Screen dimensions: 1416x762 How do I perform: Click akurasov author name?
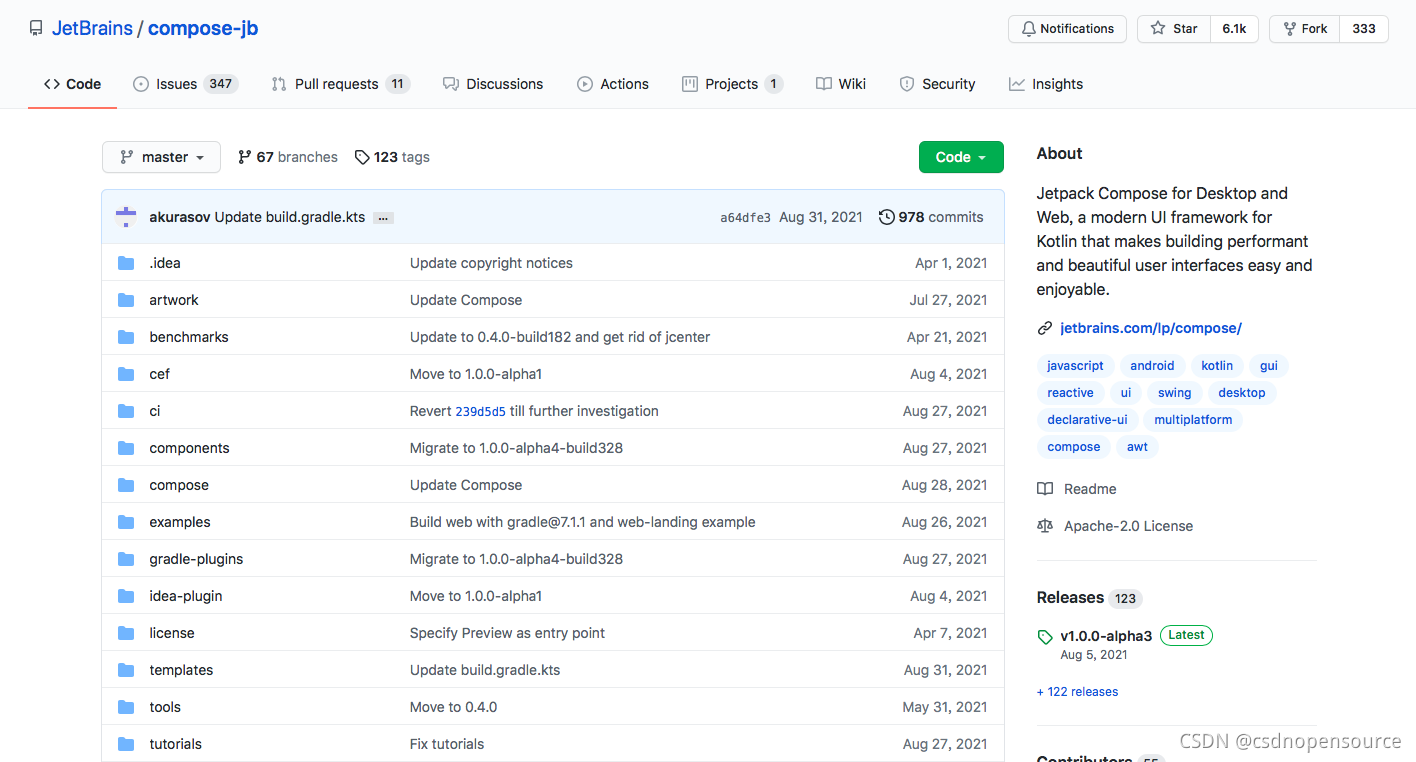pyautogui.click(x=180, y=217)
